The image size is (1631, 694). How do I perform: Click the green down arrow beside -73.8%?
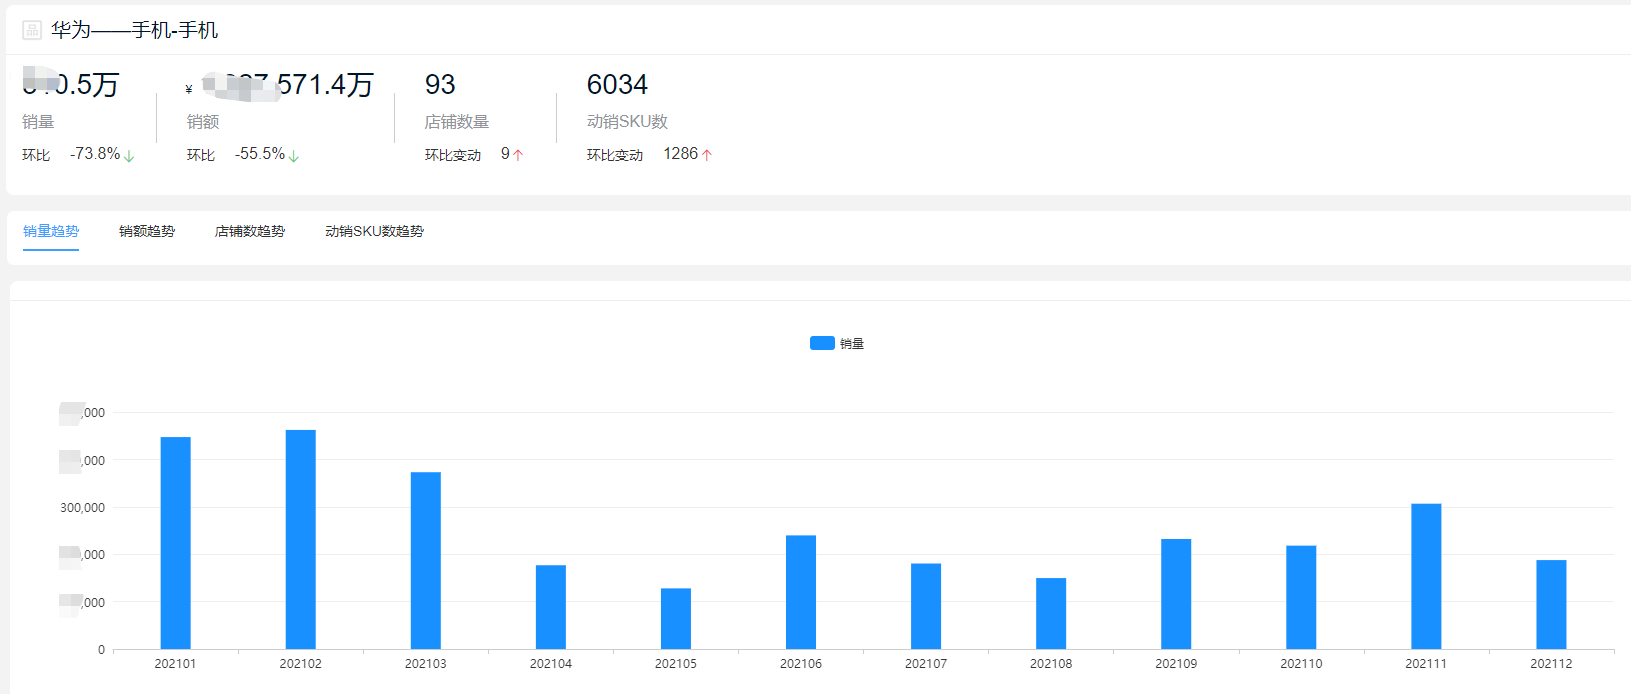(x=129, y=155)
